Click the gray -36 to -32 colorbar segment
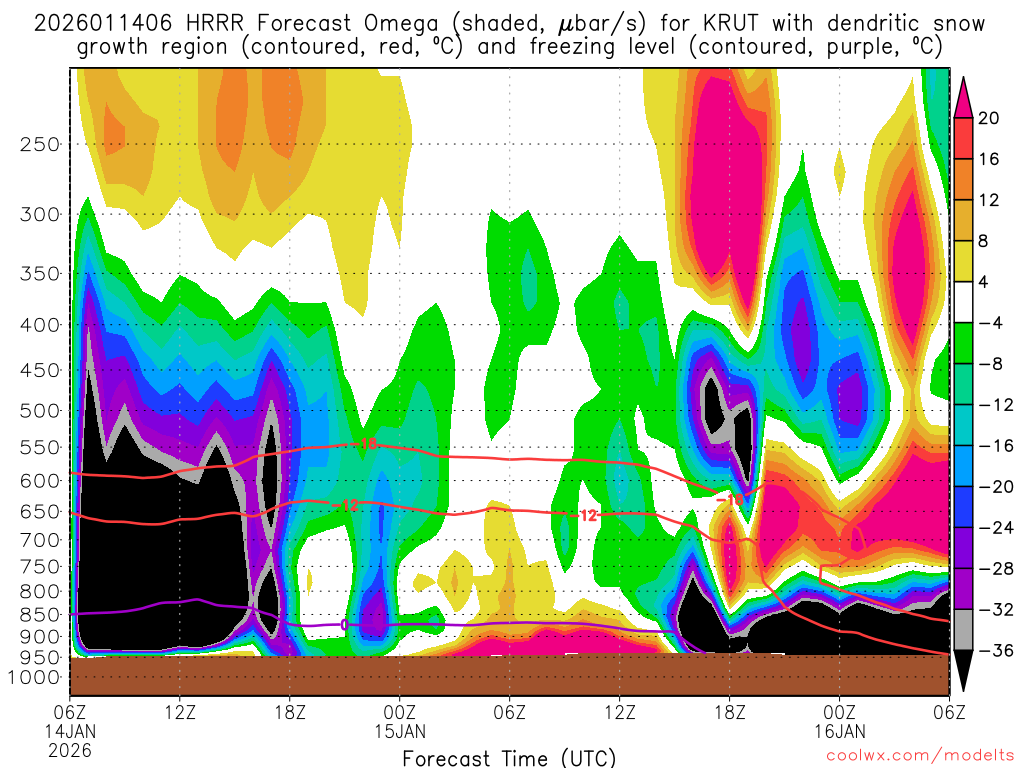 point(963,630)
